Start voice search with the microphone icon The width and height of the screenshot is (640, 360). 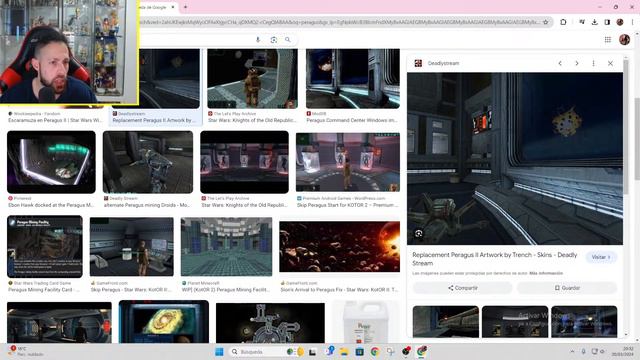click(x=258, y=40)
